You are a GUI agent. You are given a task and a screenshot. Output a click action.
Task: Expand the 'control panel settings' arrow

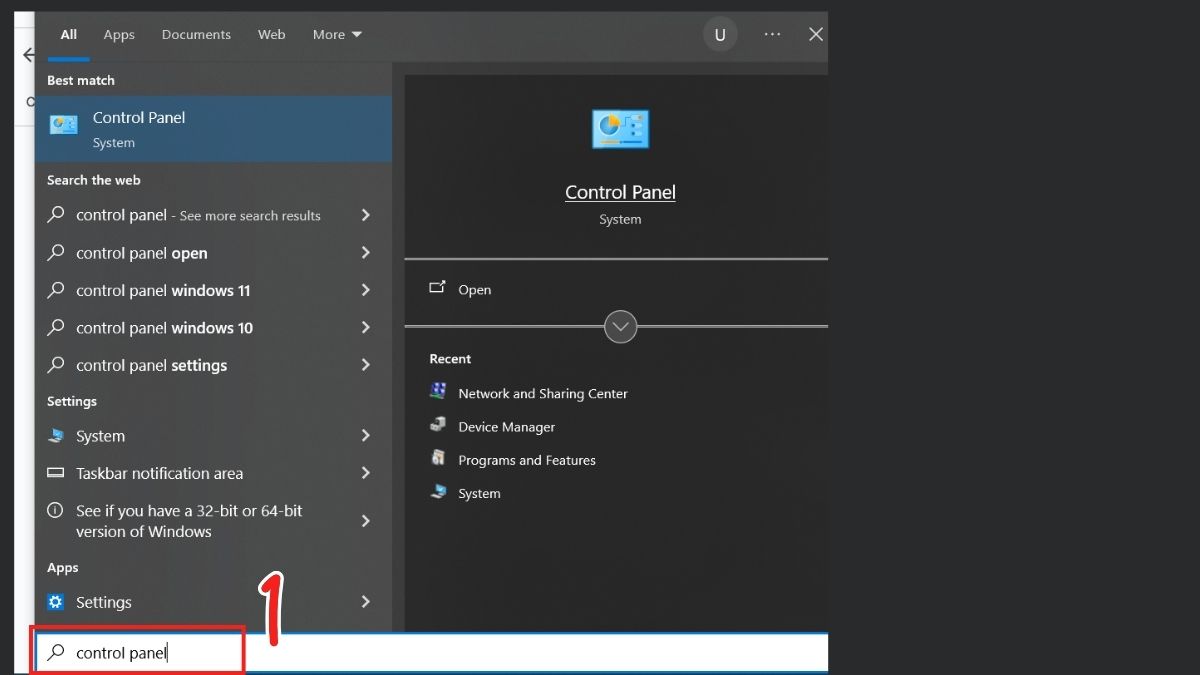click(x=365, y=365)
